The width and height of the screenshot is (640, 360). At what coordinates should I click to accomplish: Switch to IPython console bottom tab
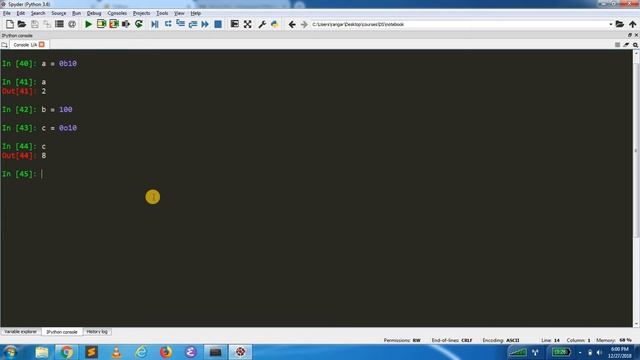click(62, 332)
